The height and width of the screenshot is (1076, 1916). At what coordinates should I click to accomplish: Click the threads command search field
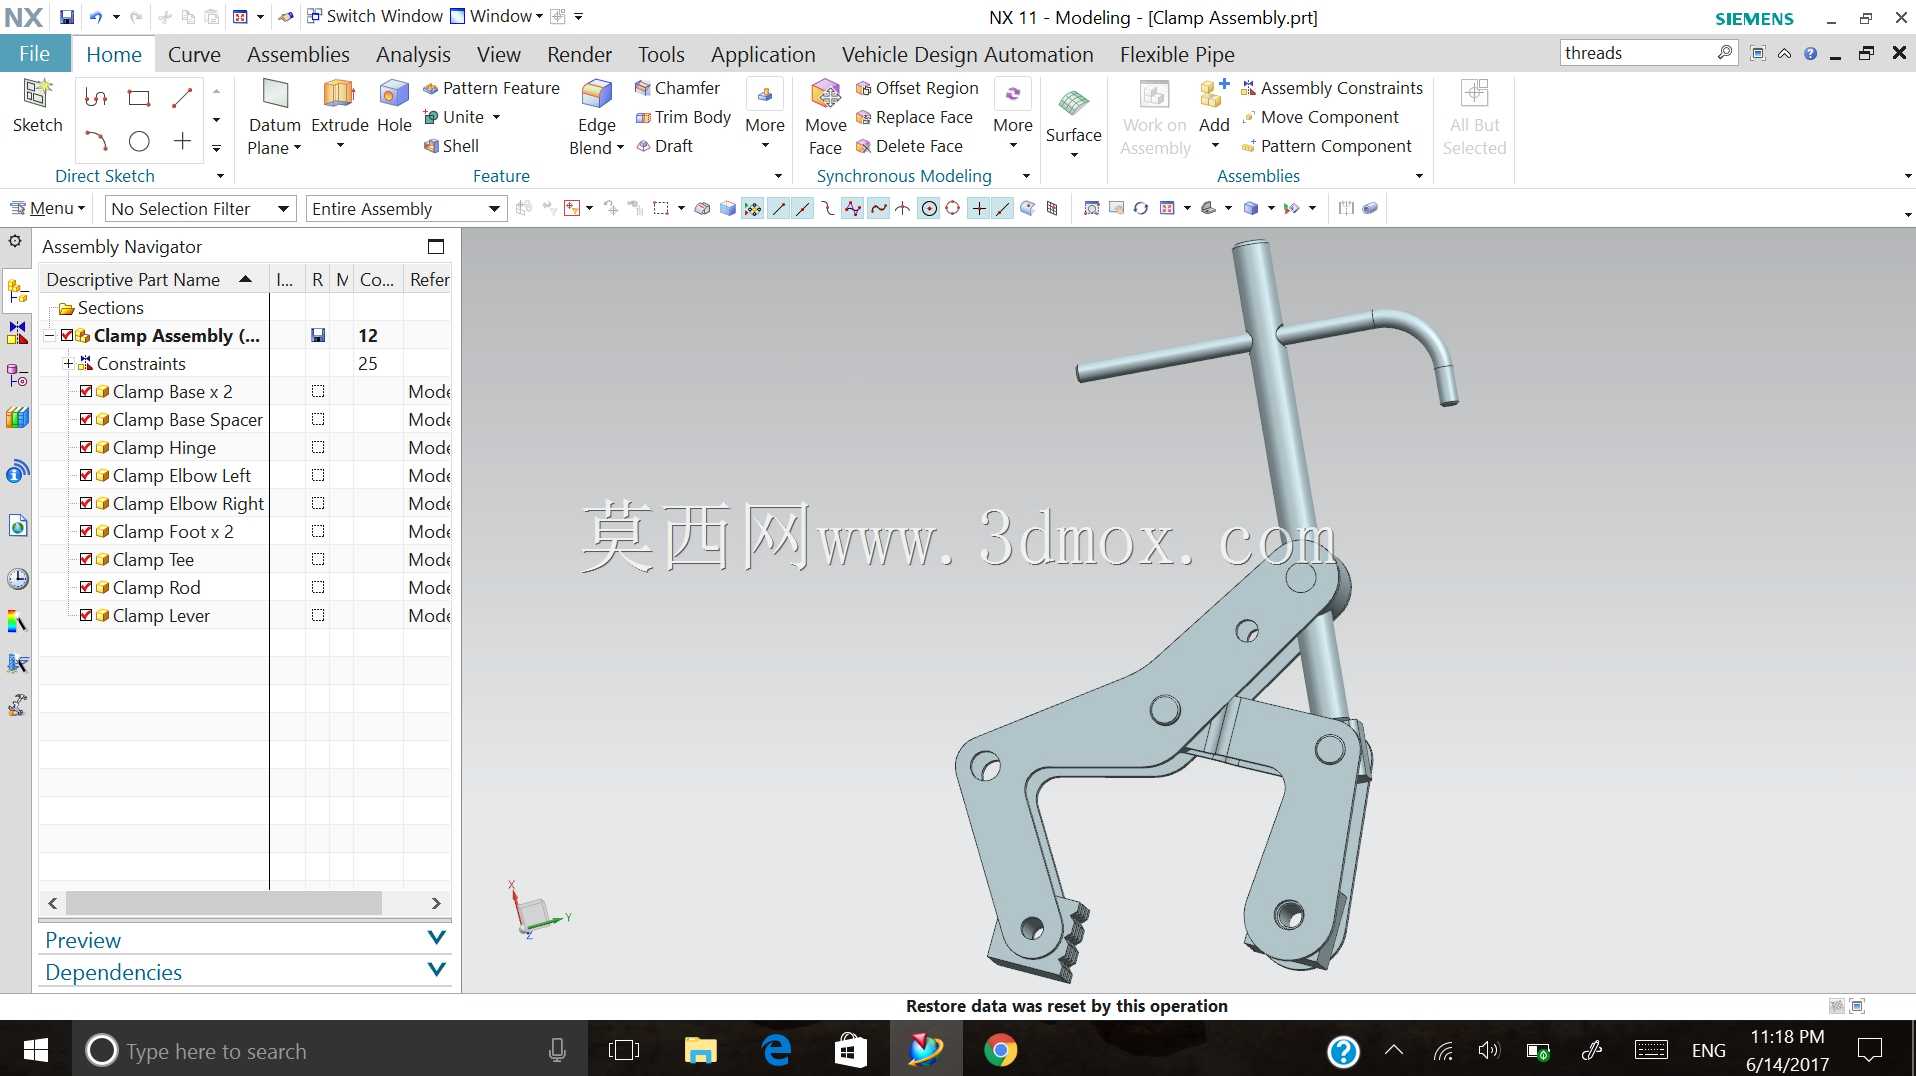pos(1639,53)
